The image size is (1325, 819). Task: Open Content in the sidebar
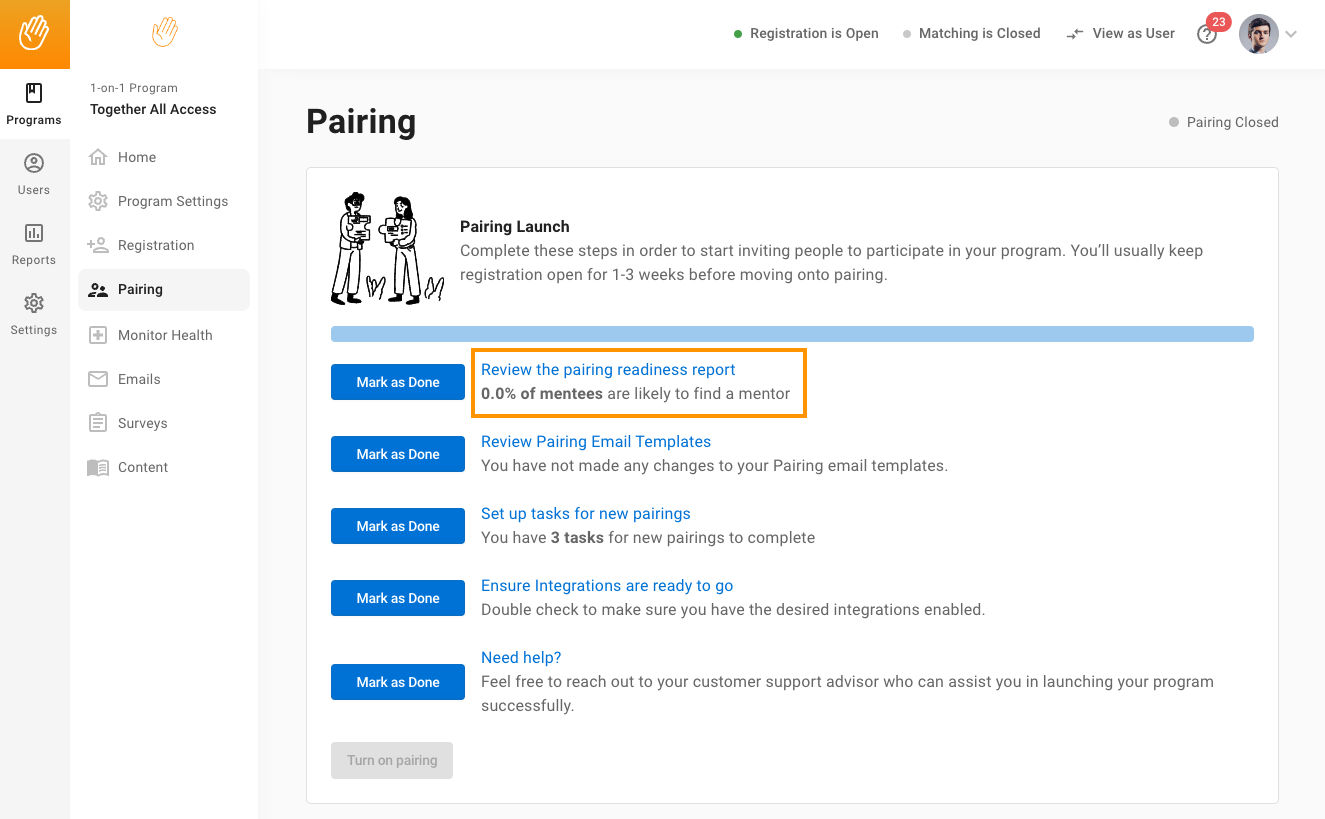pos(143,467)
